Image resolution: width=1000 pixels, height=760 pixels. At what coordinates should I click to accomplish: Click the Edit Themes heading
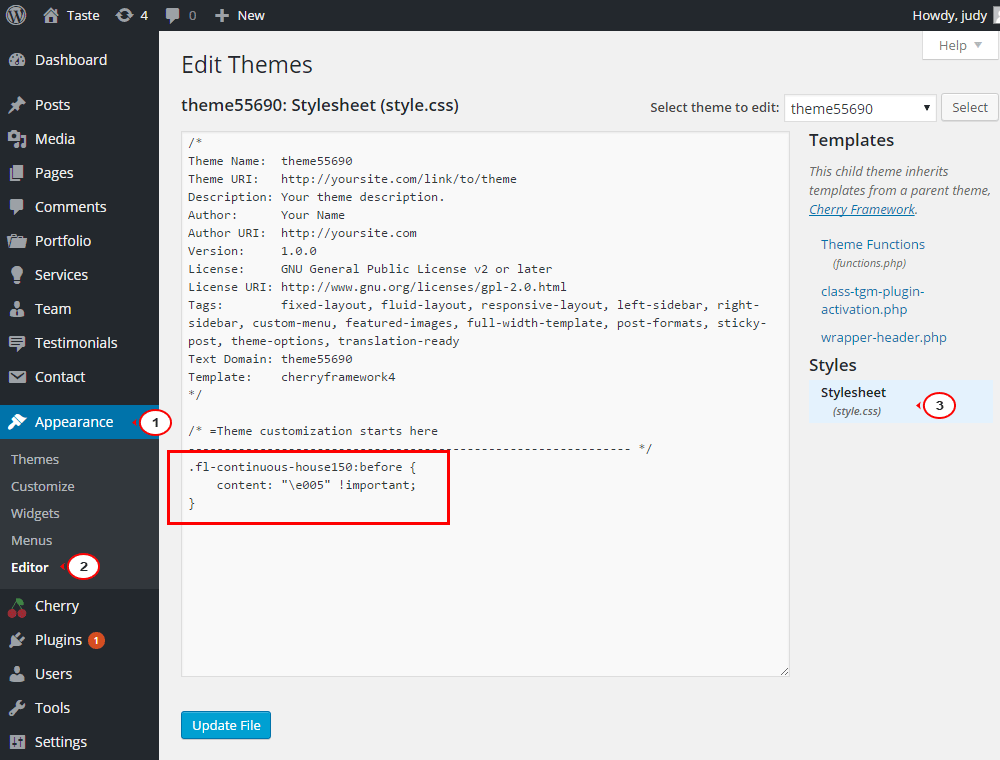[x=247, y=65]
